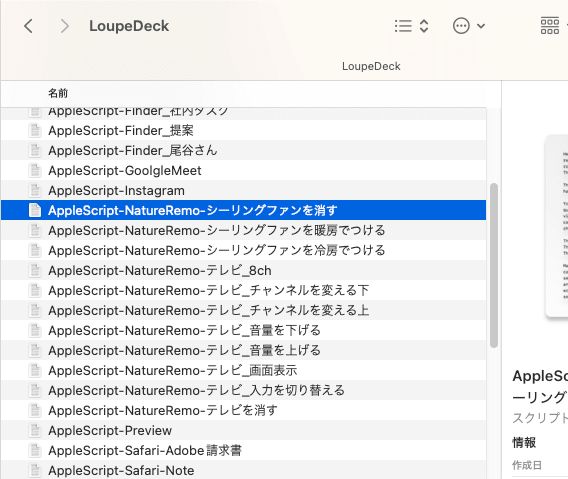Click icon of selected シーリングファンを消す file

click(35, 210)
